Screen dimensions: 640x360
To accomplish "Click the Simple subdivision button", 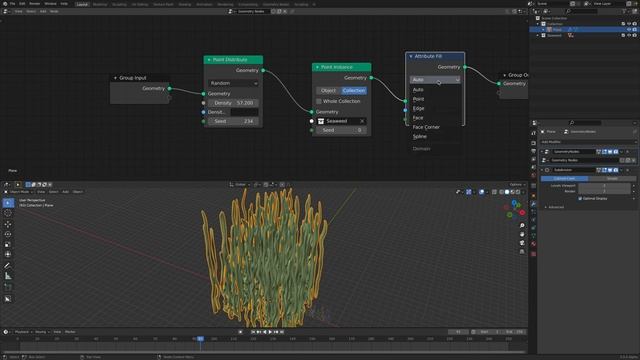I will tap(612, 179).
